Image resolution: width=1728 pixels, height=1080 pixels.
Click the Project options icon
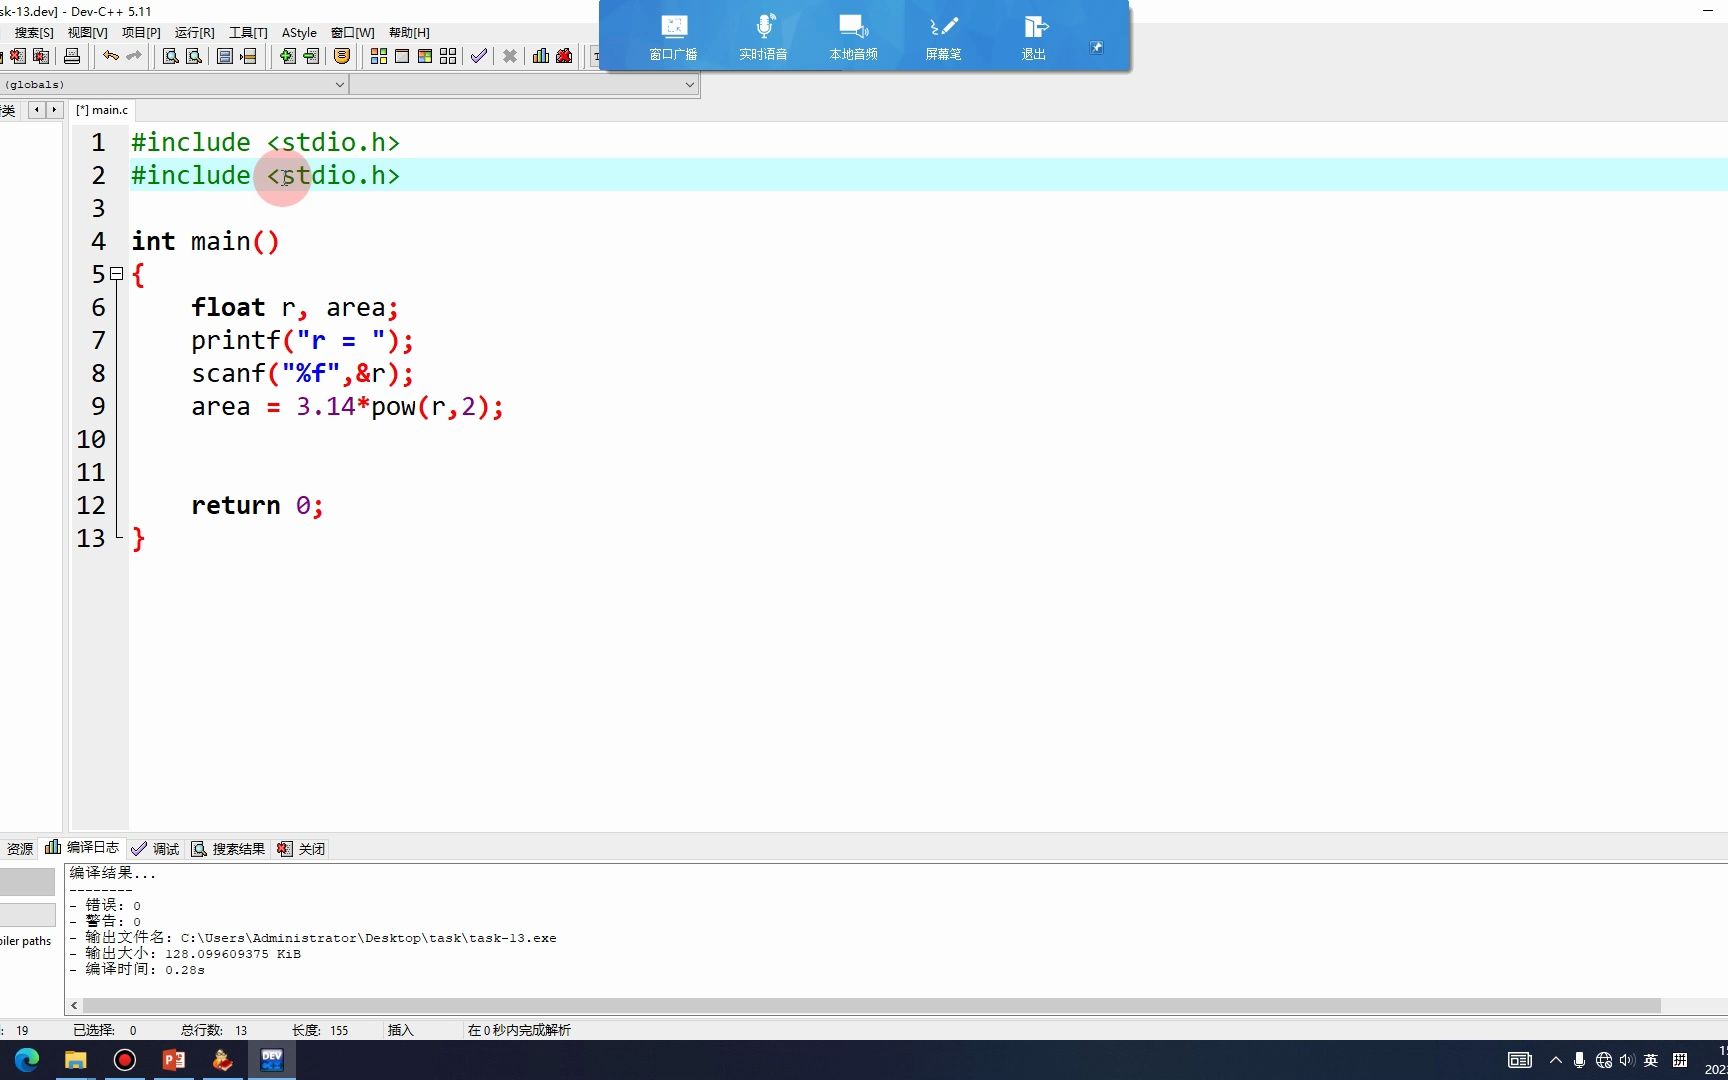pyautogui.click(x=342, y=56)
